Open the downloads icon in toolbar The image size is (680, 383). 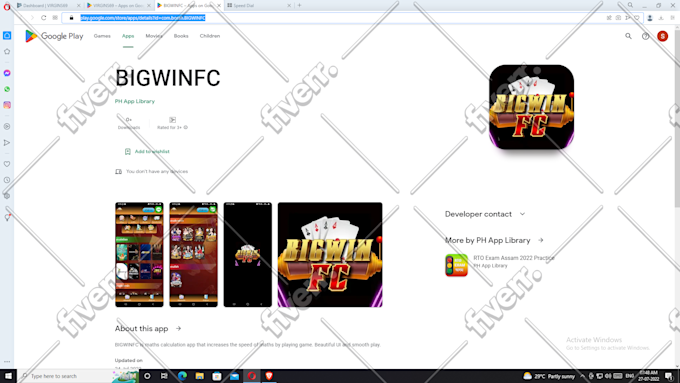coord(661,18)
